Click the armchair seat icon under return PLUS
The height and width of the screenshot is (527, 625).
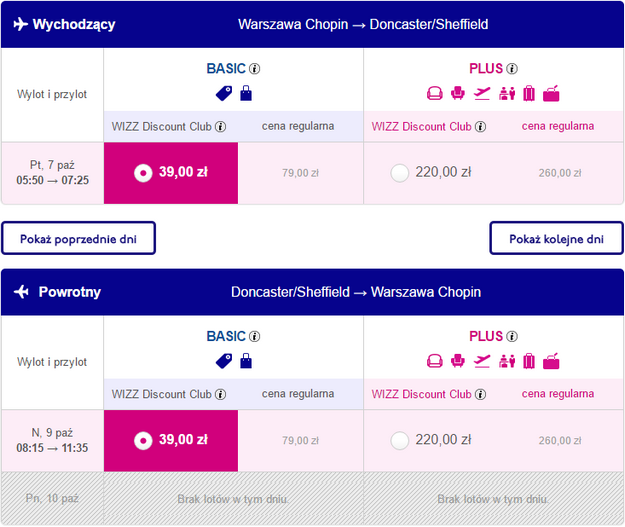point(459,361)
